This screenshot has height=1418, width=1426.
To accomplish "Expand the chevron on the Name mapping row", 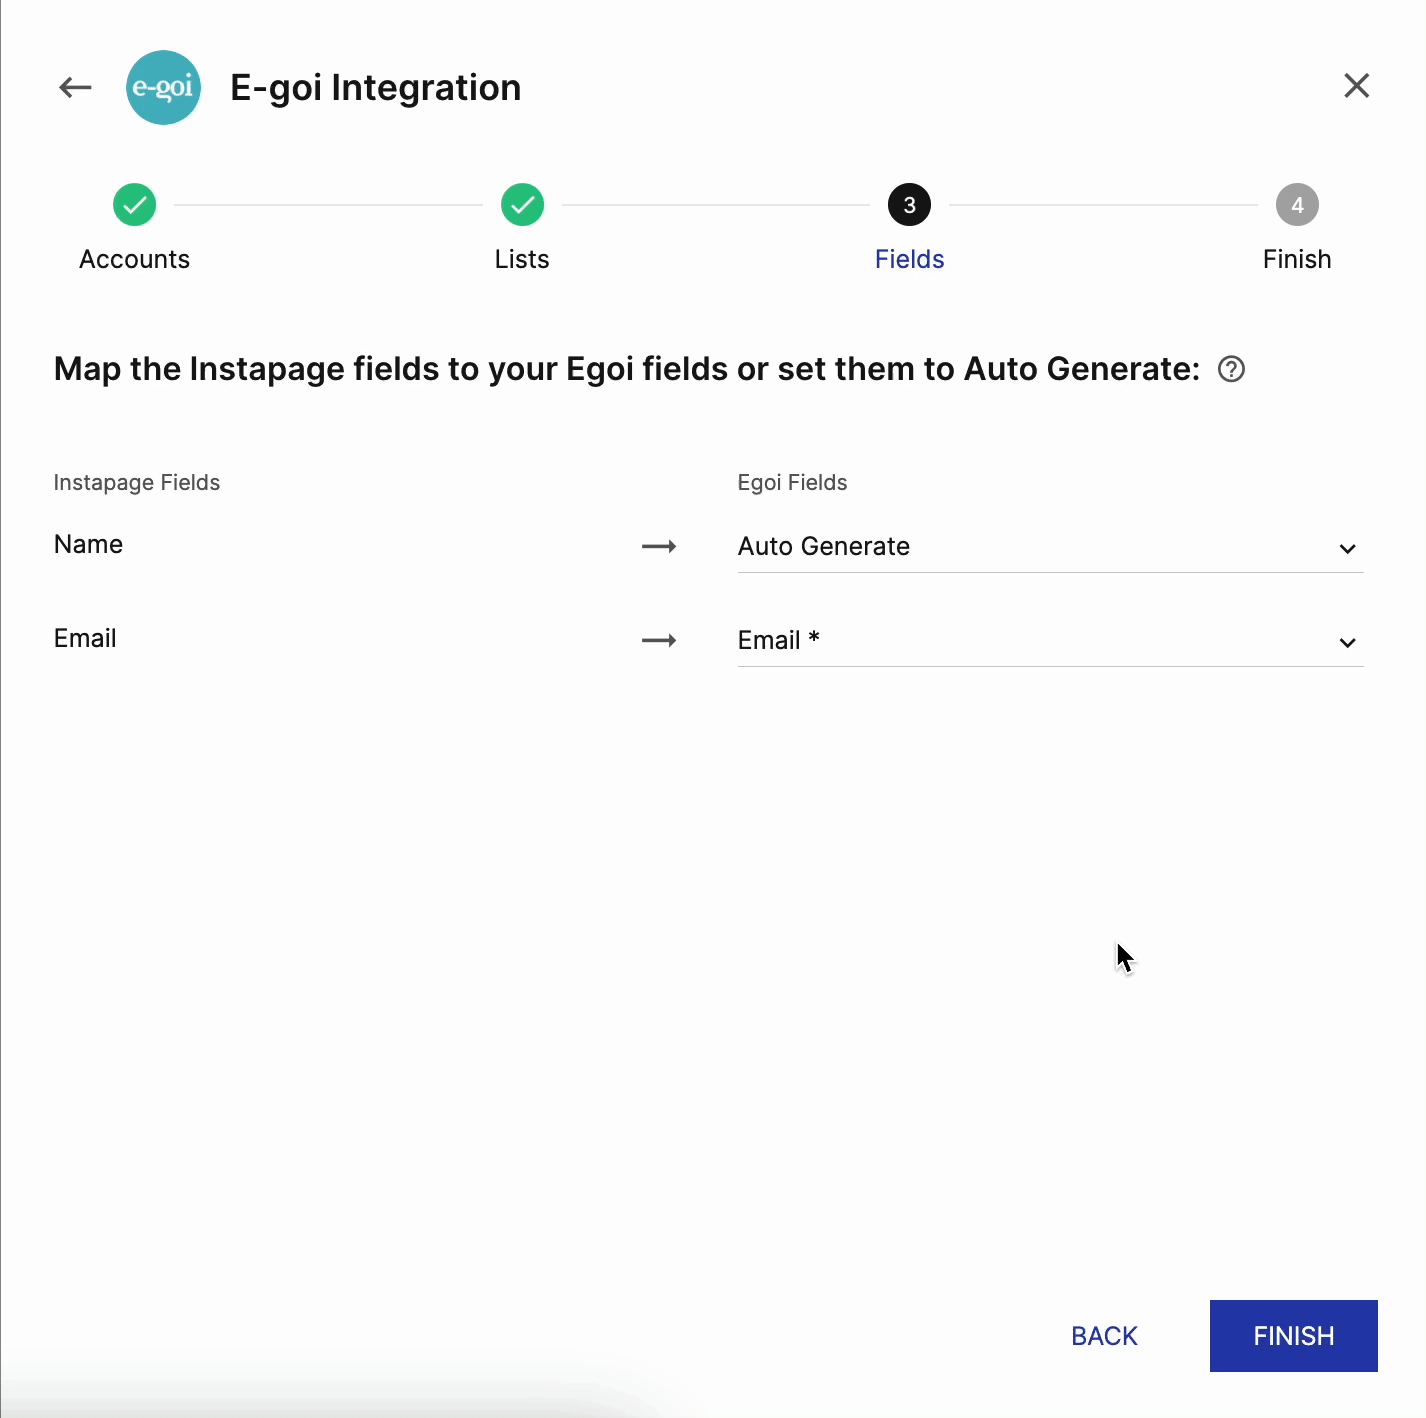I will click(1347, 549).
